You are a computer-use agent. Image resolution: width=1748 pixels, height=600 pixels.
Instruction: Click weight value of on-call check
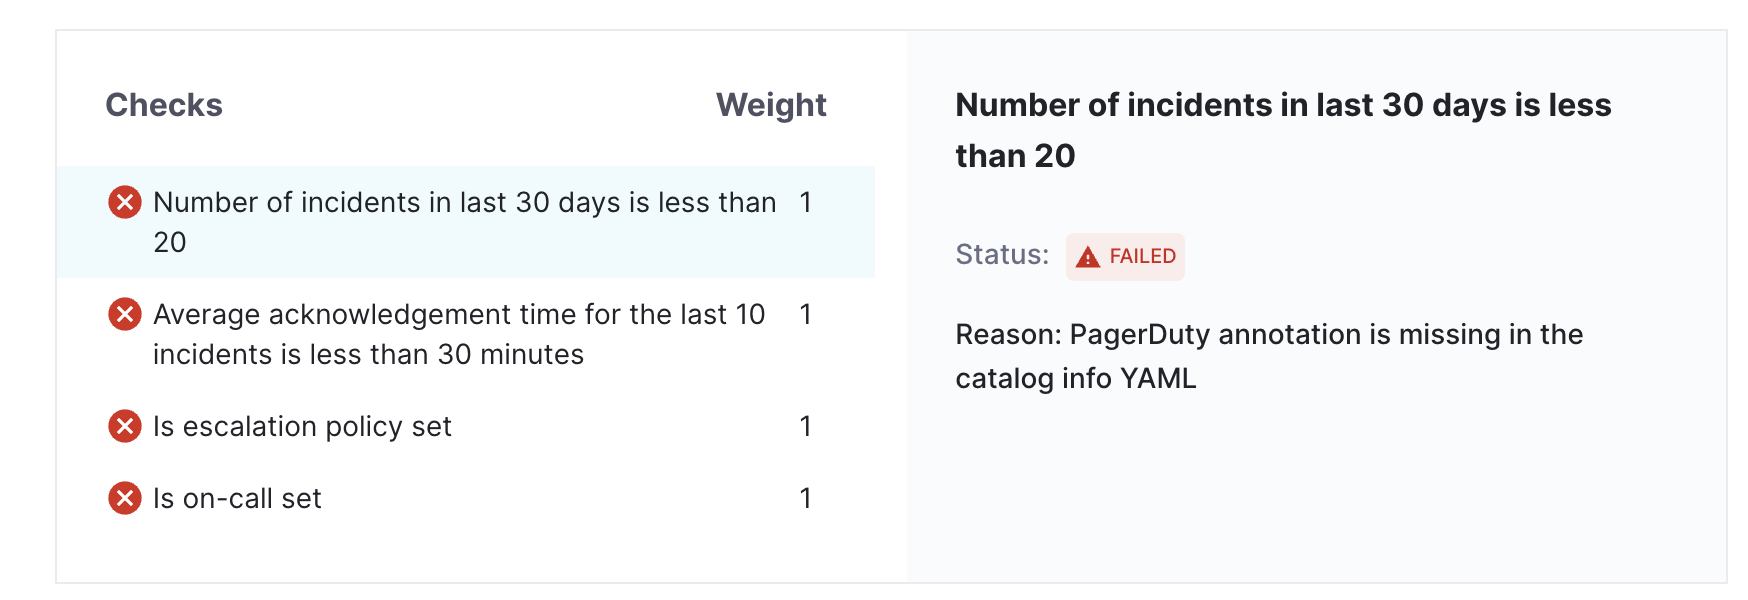(x=805, y=498)
